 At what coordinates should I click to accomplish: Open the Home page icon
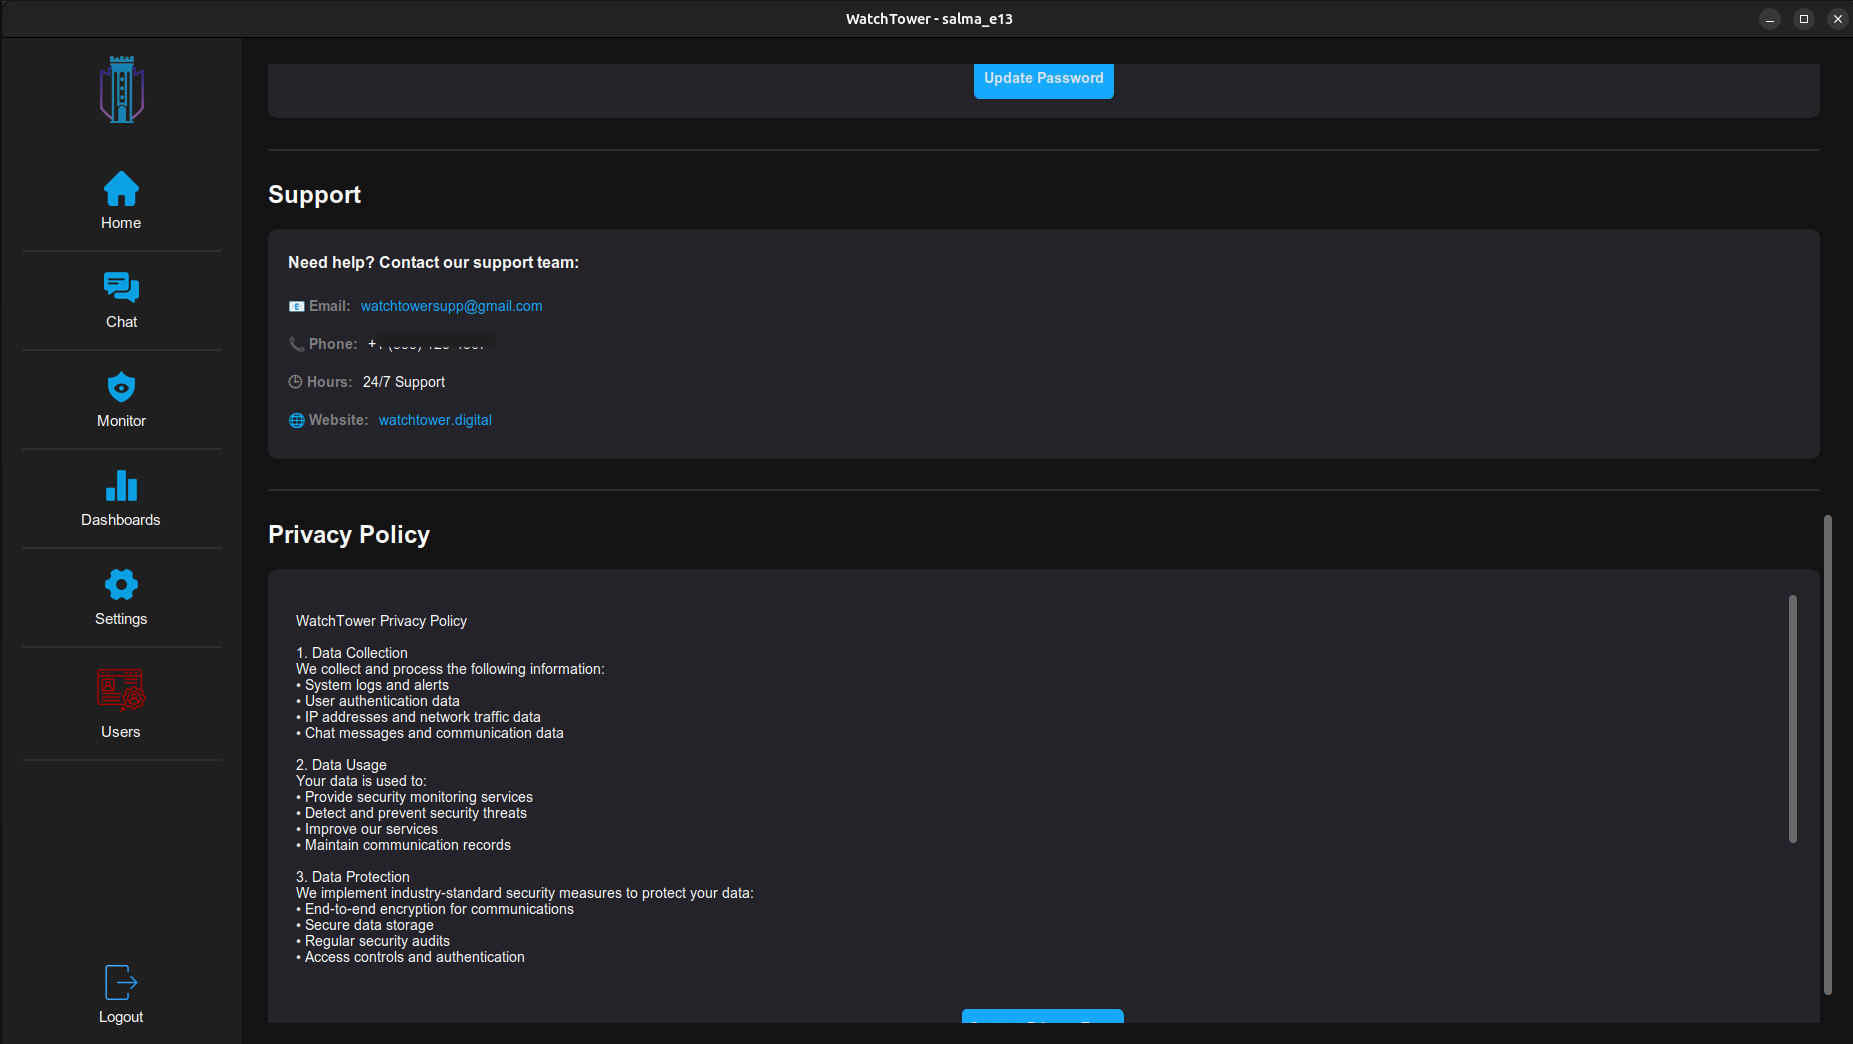[x=121, y=188]
